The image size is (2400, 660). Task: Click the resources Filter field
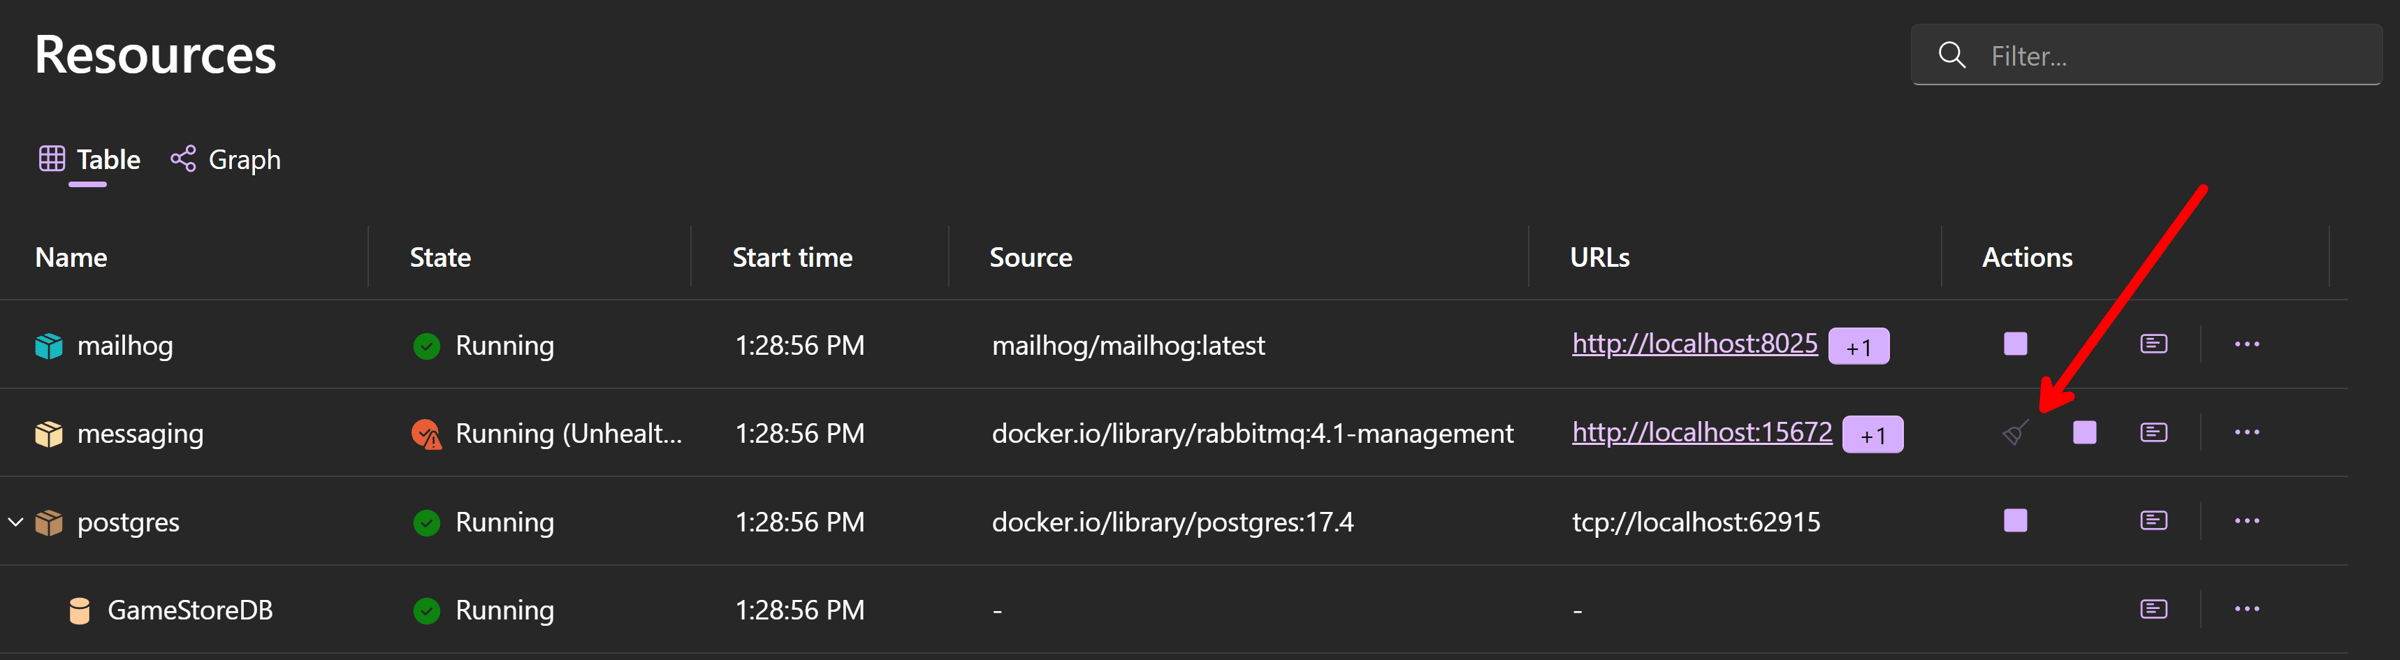tap(2146, 55)
